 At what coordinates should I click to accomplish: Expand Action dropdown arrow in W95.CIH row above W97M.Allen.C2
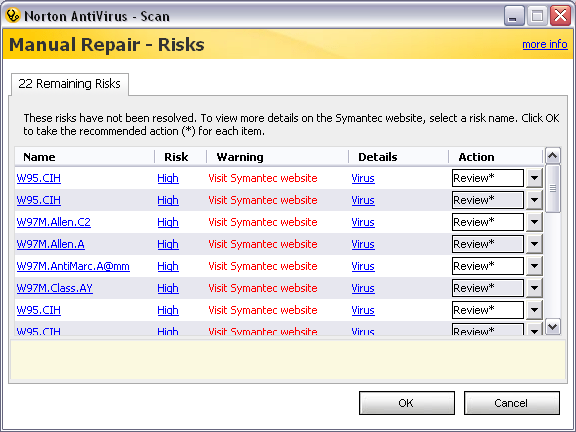534,200
